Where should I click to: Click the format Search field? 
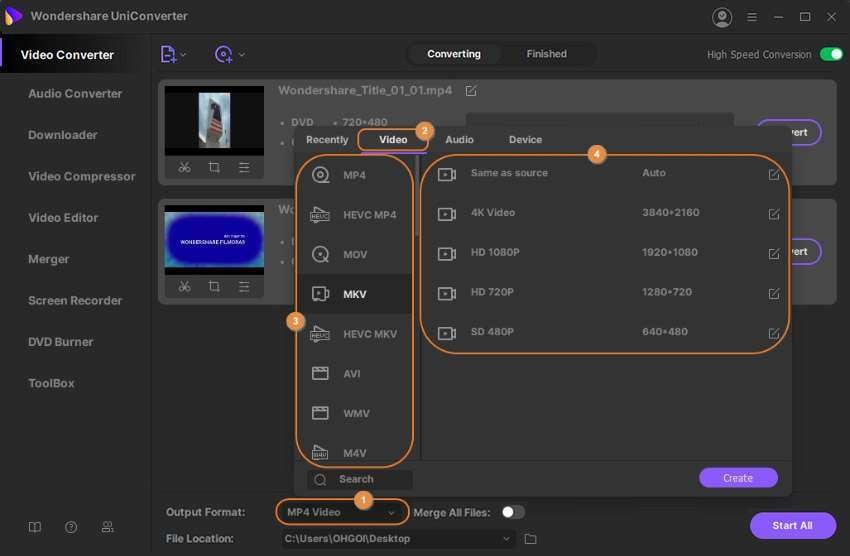coord(360,480)
